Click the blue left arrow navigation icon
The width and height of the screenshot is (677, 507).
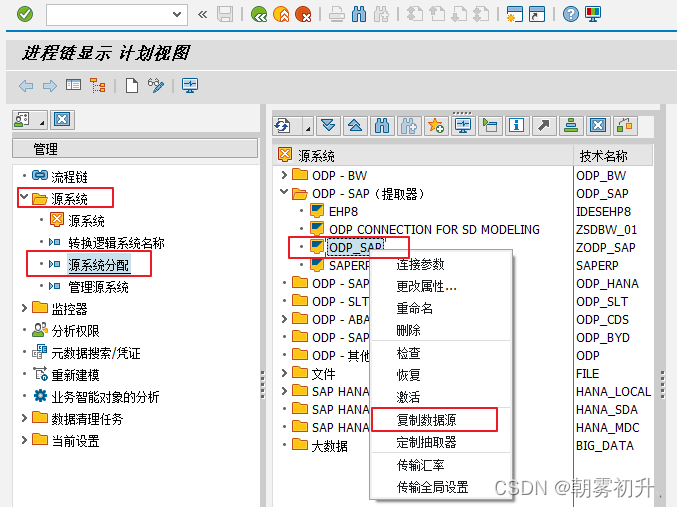[x=26, y=86]
